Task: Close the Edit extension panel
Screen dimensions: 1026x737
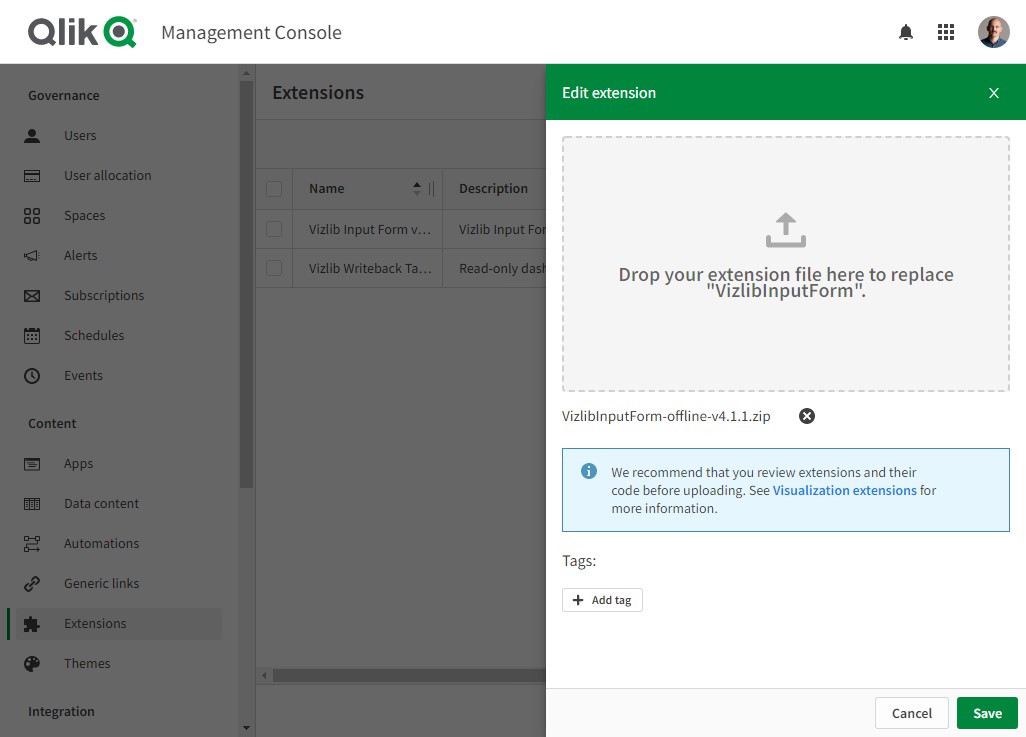Action: (x=993, y=93)
